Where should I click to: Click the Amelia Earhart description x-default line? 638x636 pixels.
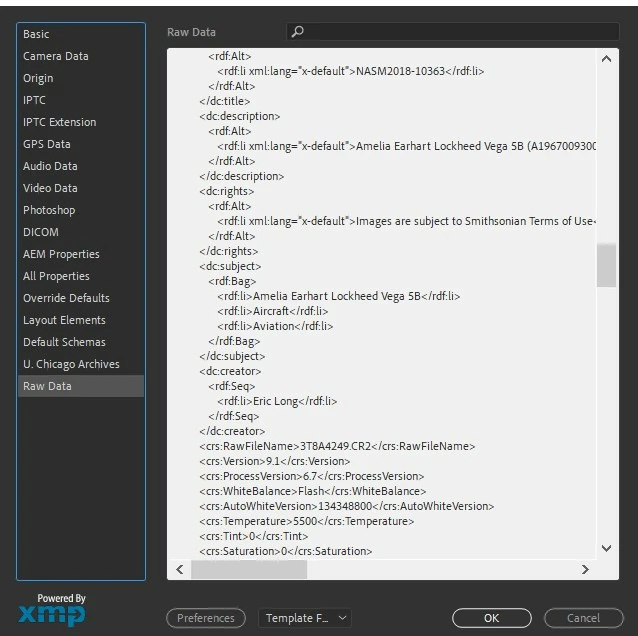click(x=406, y=146)
